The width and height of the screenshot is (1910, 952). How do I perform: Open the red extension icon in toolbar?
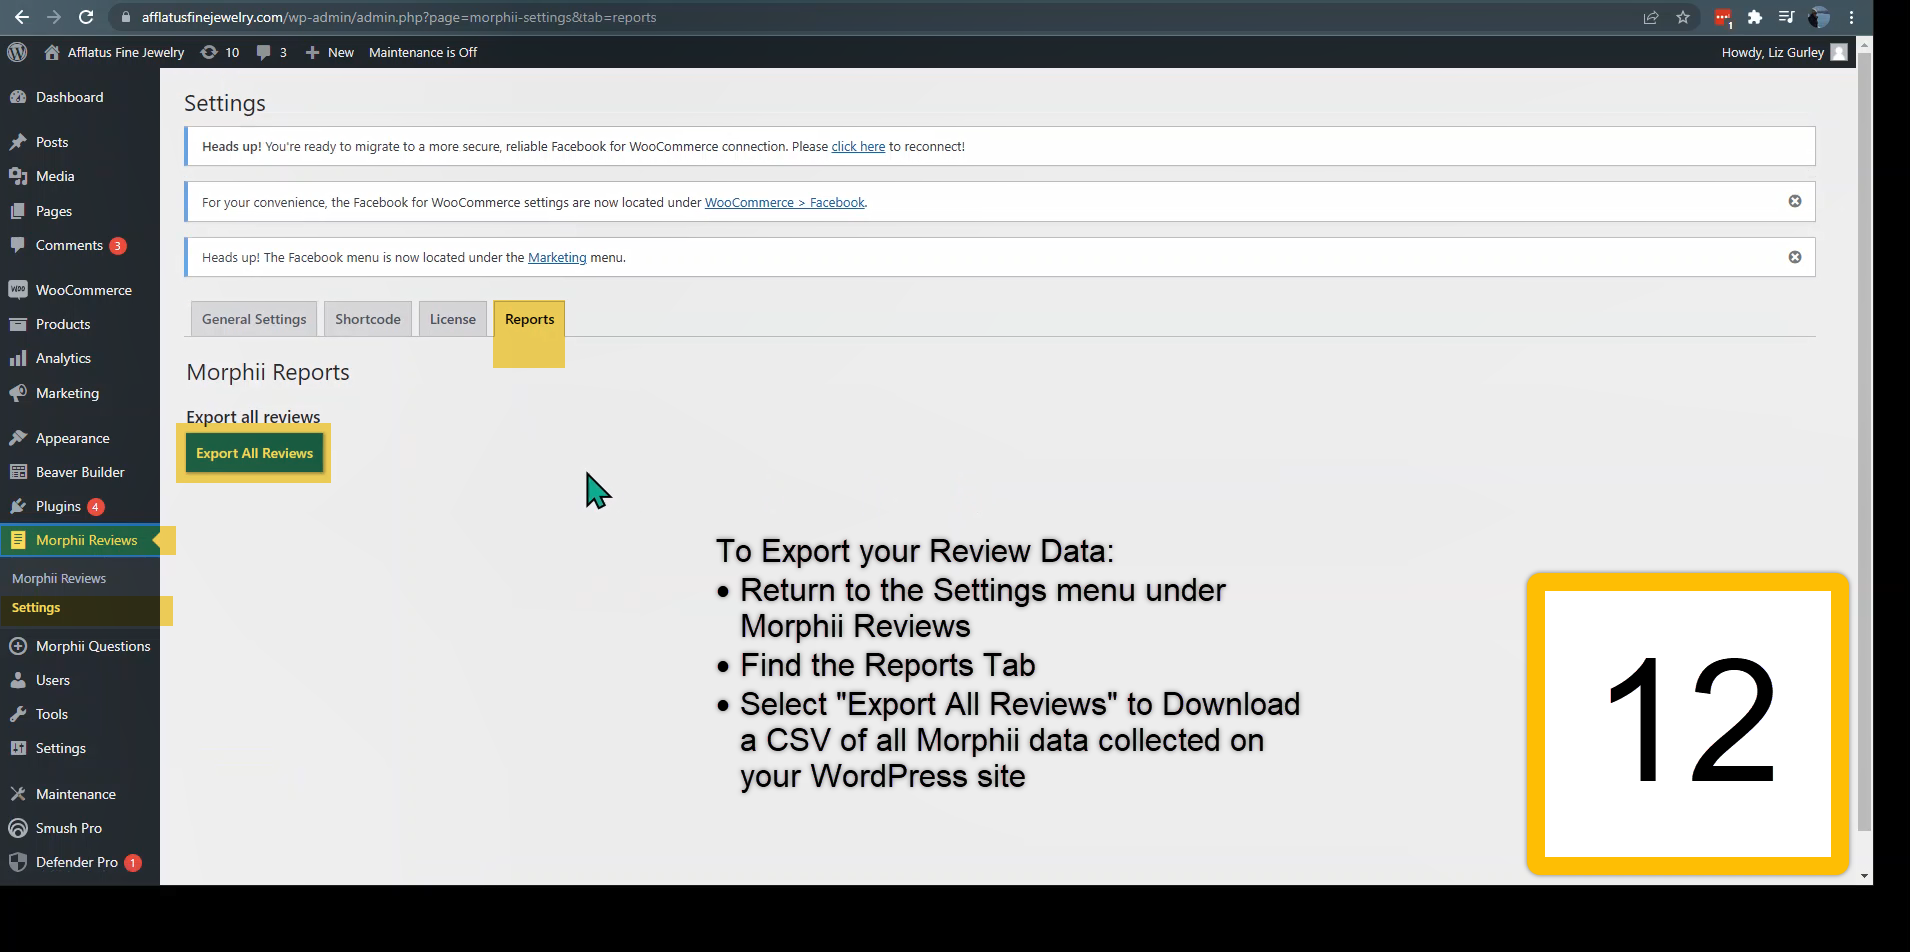point(1723,17)
